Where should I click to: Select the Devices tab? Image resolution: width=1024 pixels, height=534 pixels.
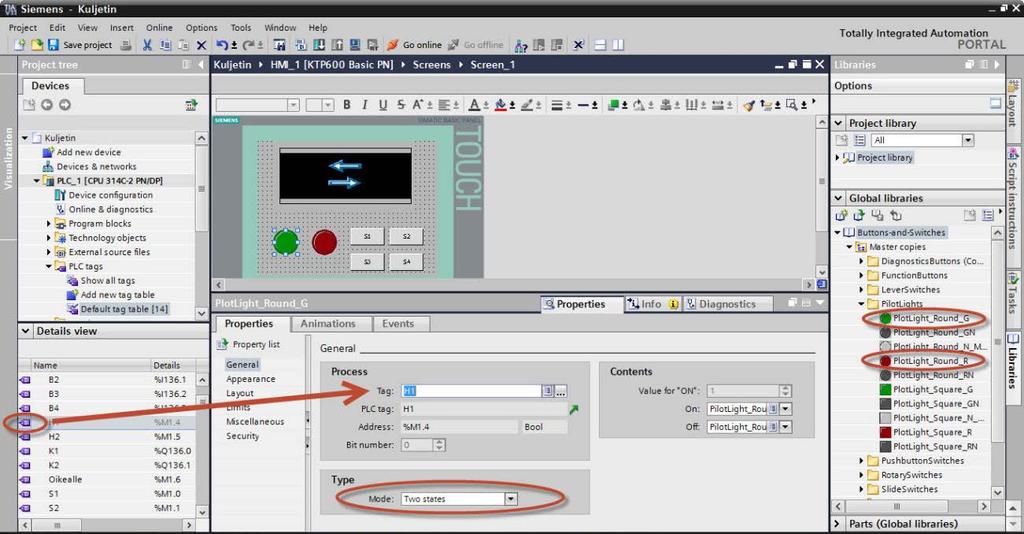[x=50, y=86]
